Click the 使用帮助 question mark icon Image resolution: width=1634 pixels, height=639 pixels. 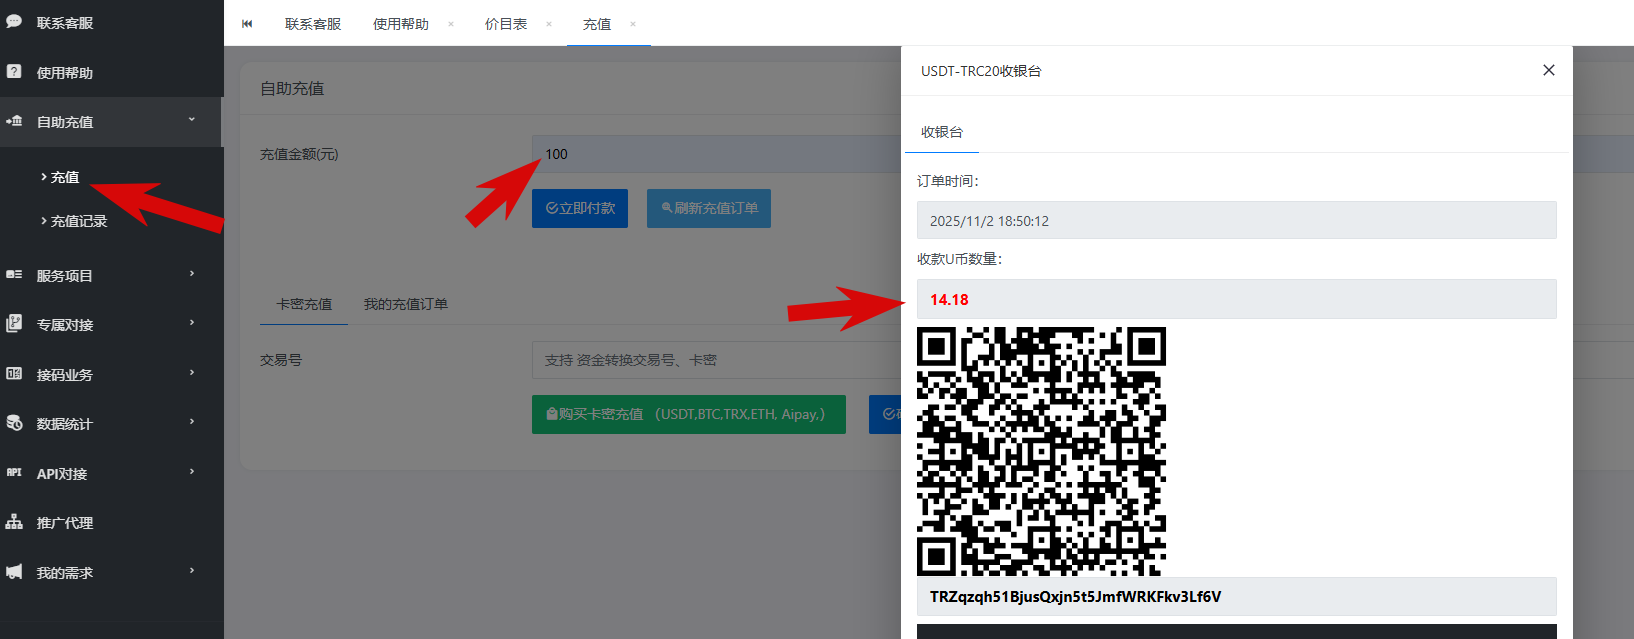[14, 71]
